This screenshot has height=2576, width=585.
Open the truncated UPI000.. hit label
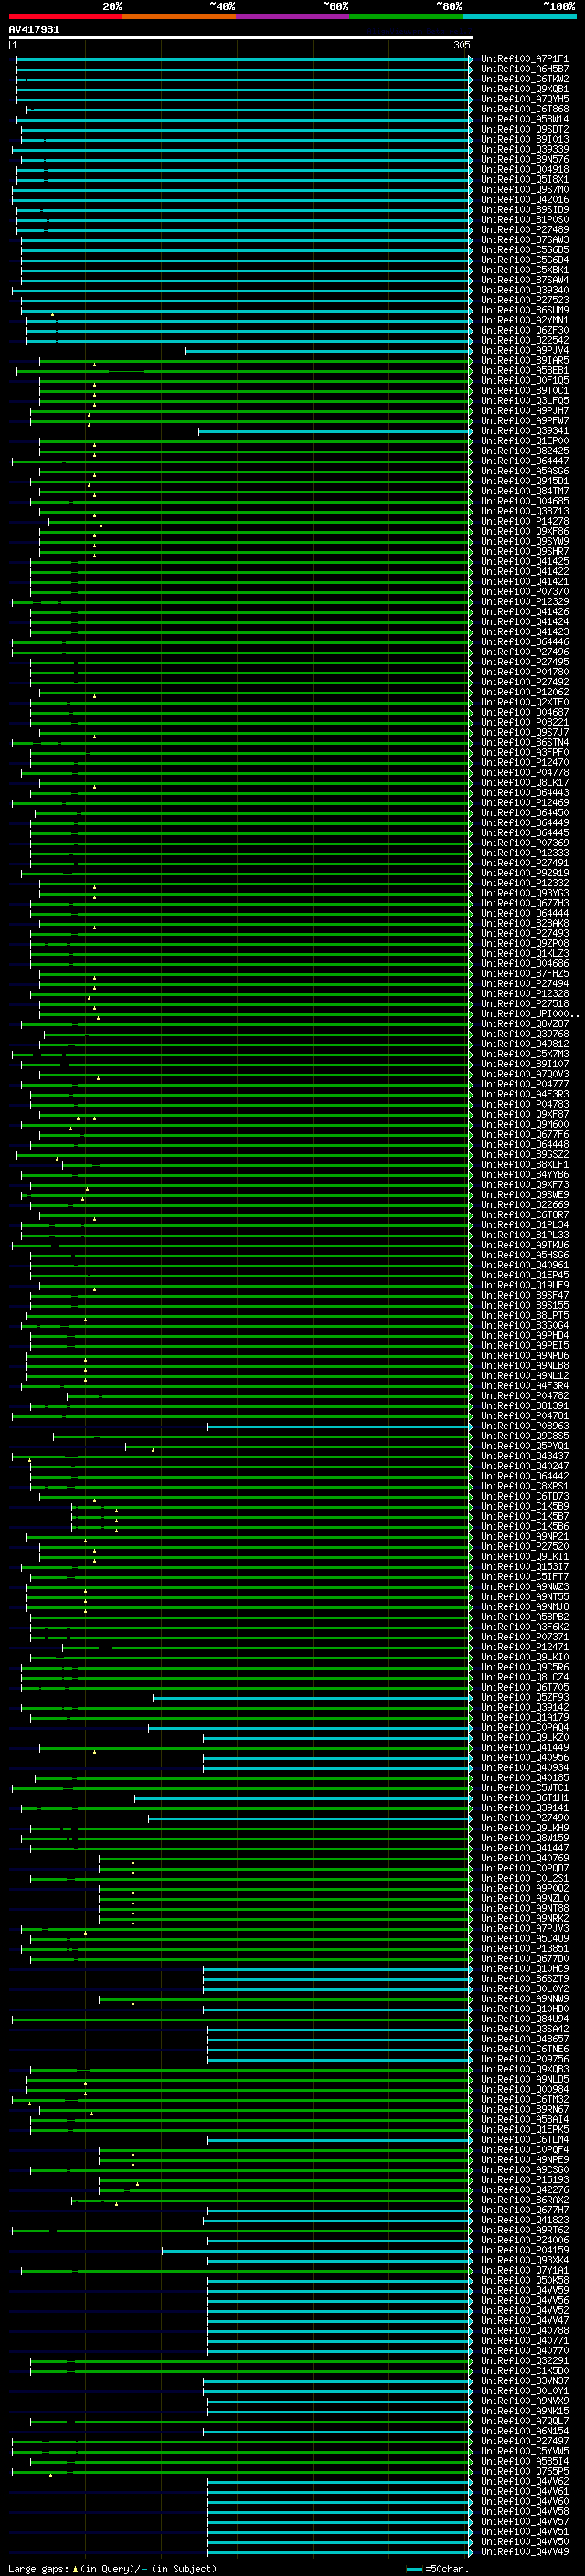tap(530, 1014)
